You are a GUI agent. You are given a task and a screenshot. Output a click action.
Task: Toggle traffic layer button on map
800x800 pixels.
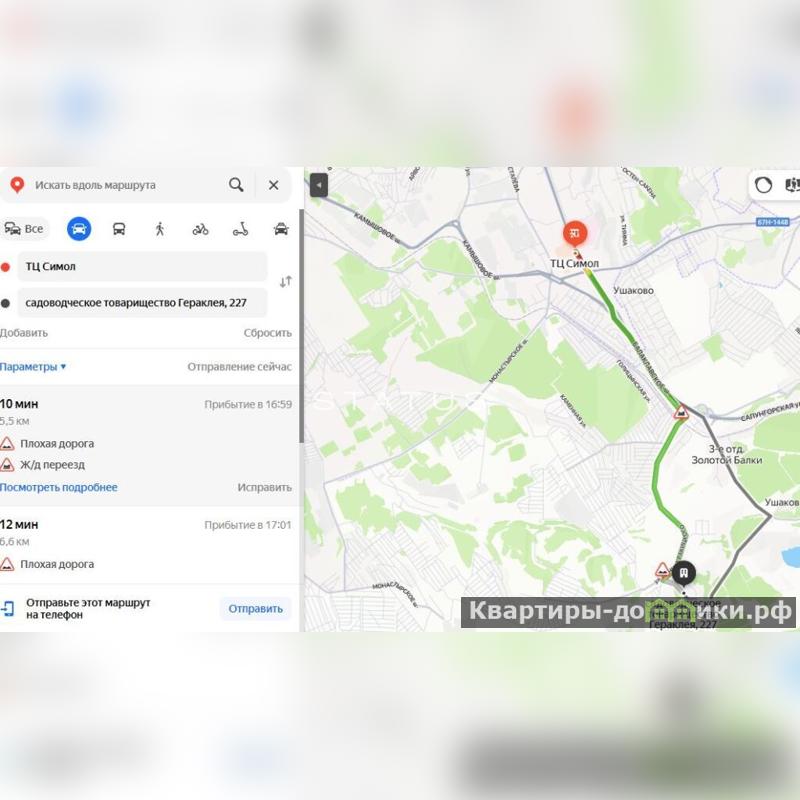point(763,185)
